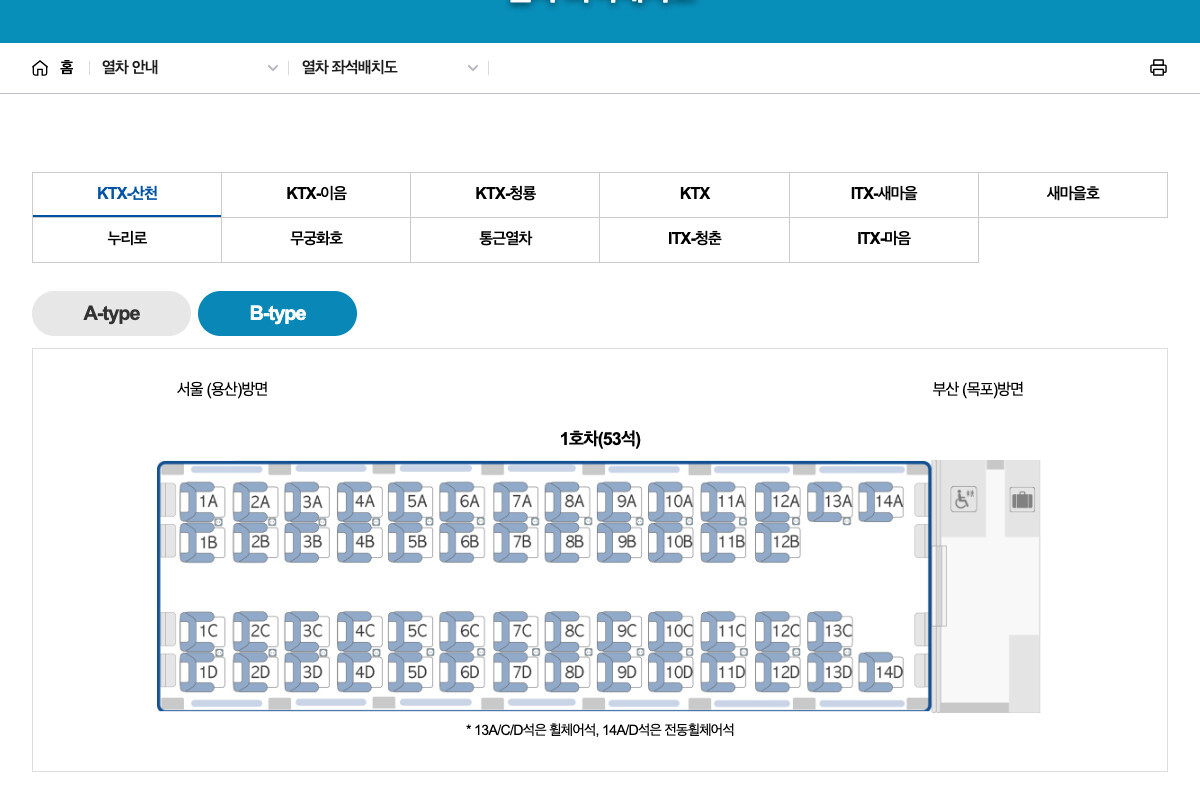The width and height of the screenshot is (1200, 800).
Task: Select seat 4B in seat map
Action: (x=359, y=542)
